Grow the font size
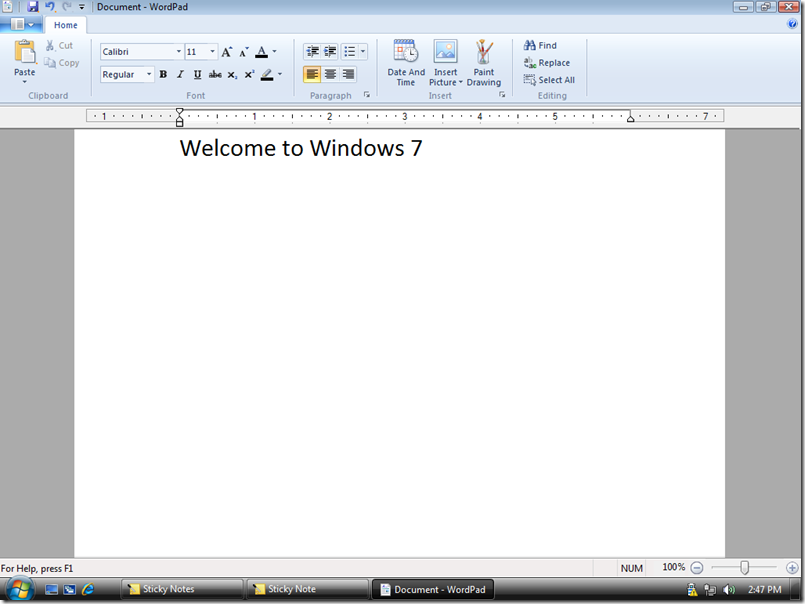Viewport: 805px width, 604px height. pos(226,51)
